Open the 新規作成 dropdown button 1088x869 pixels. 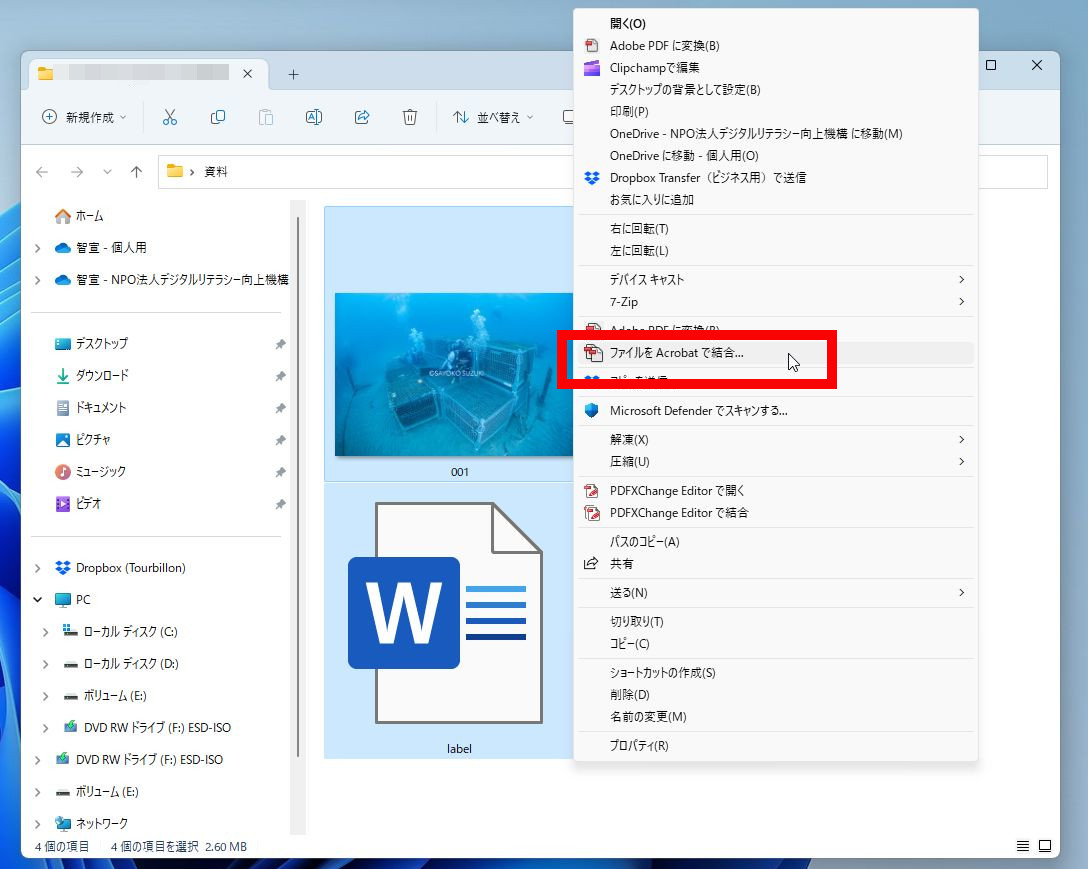(x=85, y=117)
